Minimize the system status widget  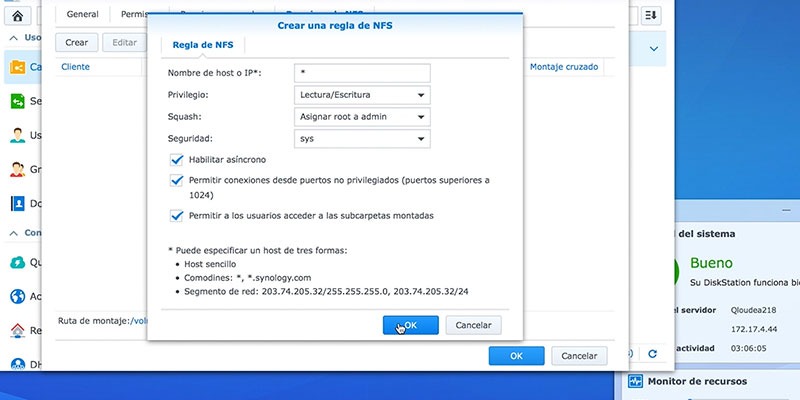(x=786, y=210)
